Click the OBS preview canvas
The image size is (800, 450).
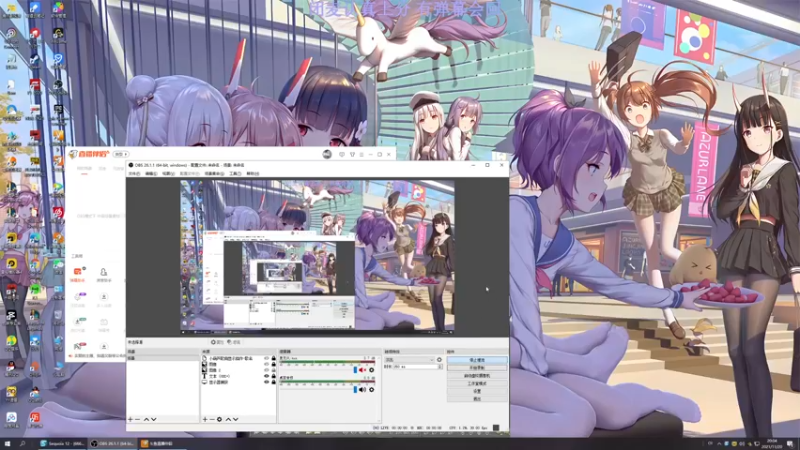[317, 257]
